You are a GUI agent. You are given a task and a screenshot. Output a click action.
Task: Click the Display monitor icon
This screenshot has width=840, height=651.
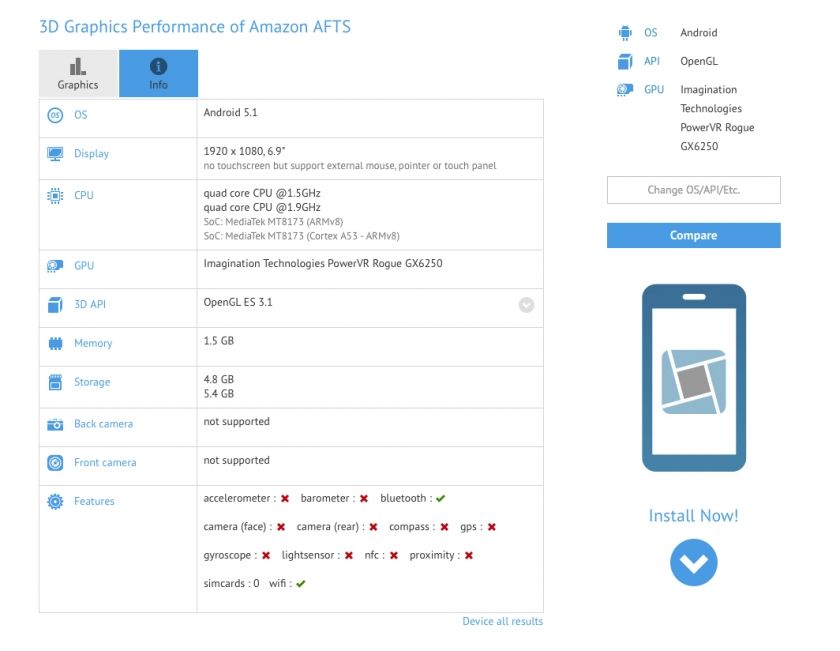pos(55,154)
